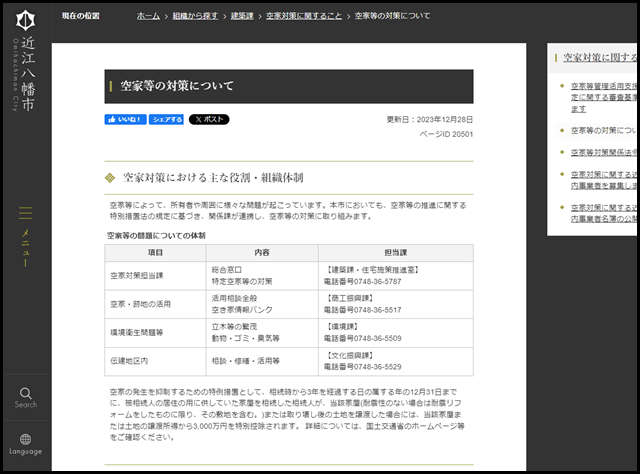Click the 空家対策に関す sidebar heading link

pos(600,58)
